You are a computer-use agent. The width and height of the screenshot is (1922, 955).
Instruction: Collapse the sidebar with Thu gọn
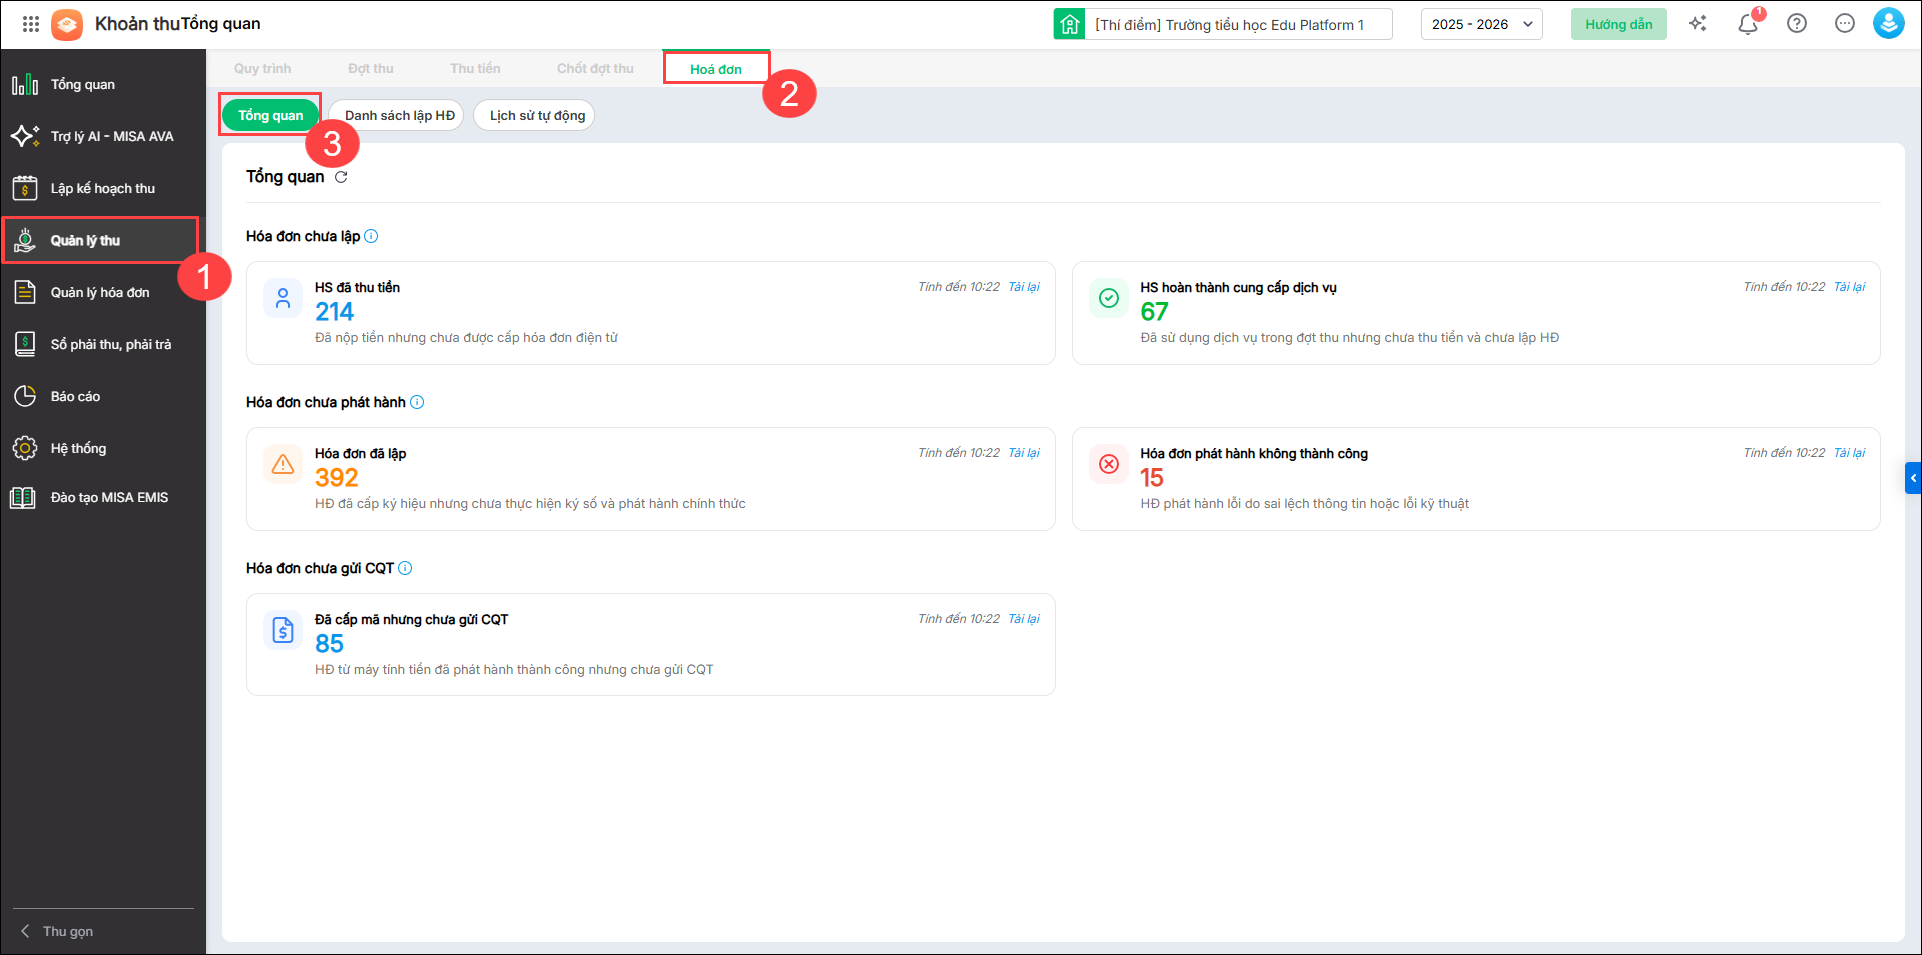click(58, 931)
